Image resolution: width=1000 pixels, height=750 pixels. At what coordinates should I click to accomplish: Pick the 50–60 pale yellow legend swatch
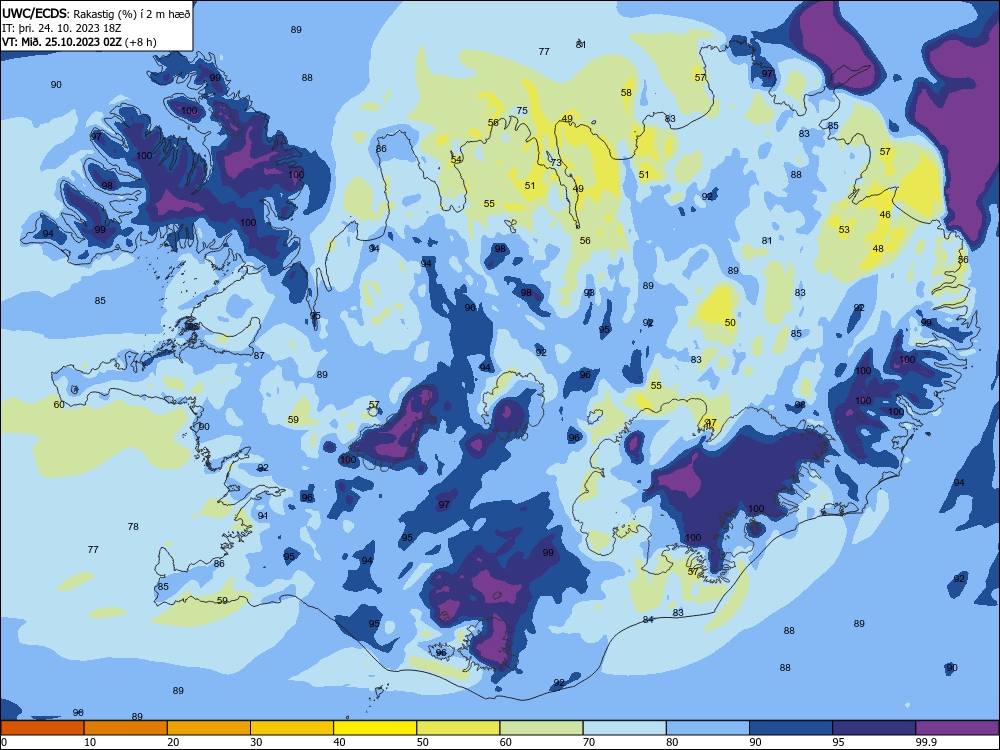click(458, 728)
